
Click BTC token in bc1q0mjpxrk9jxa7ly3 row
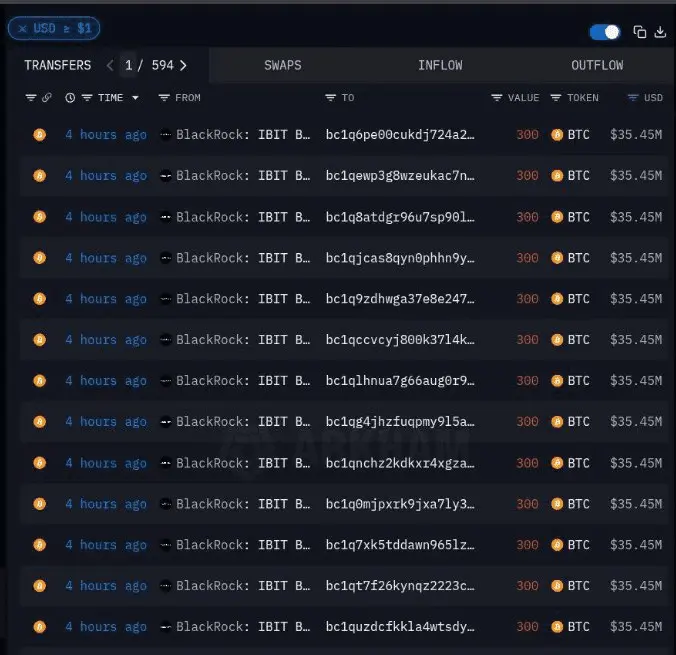(570, 504)
